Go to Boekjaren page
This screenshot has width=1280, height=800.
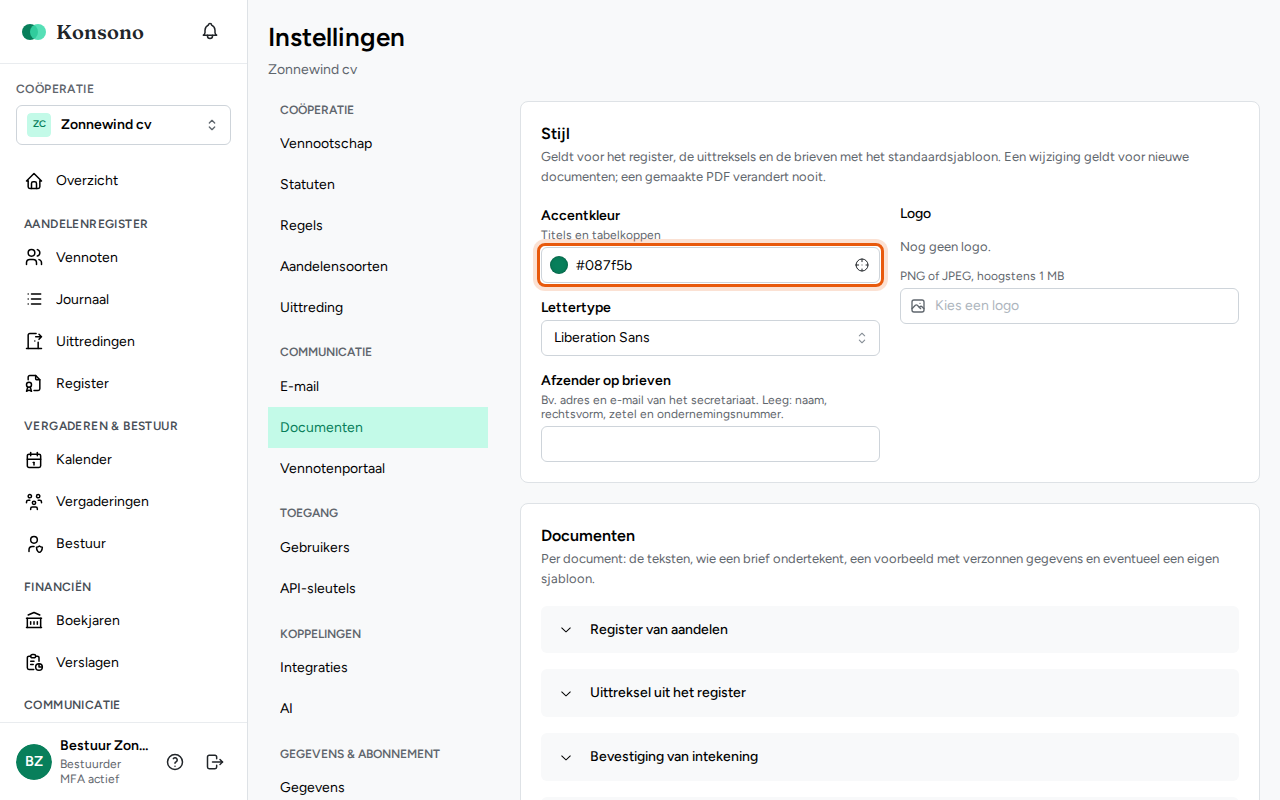(123, 621)
